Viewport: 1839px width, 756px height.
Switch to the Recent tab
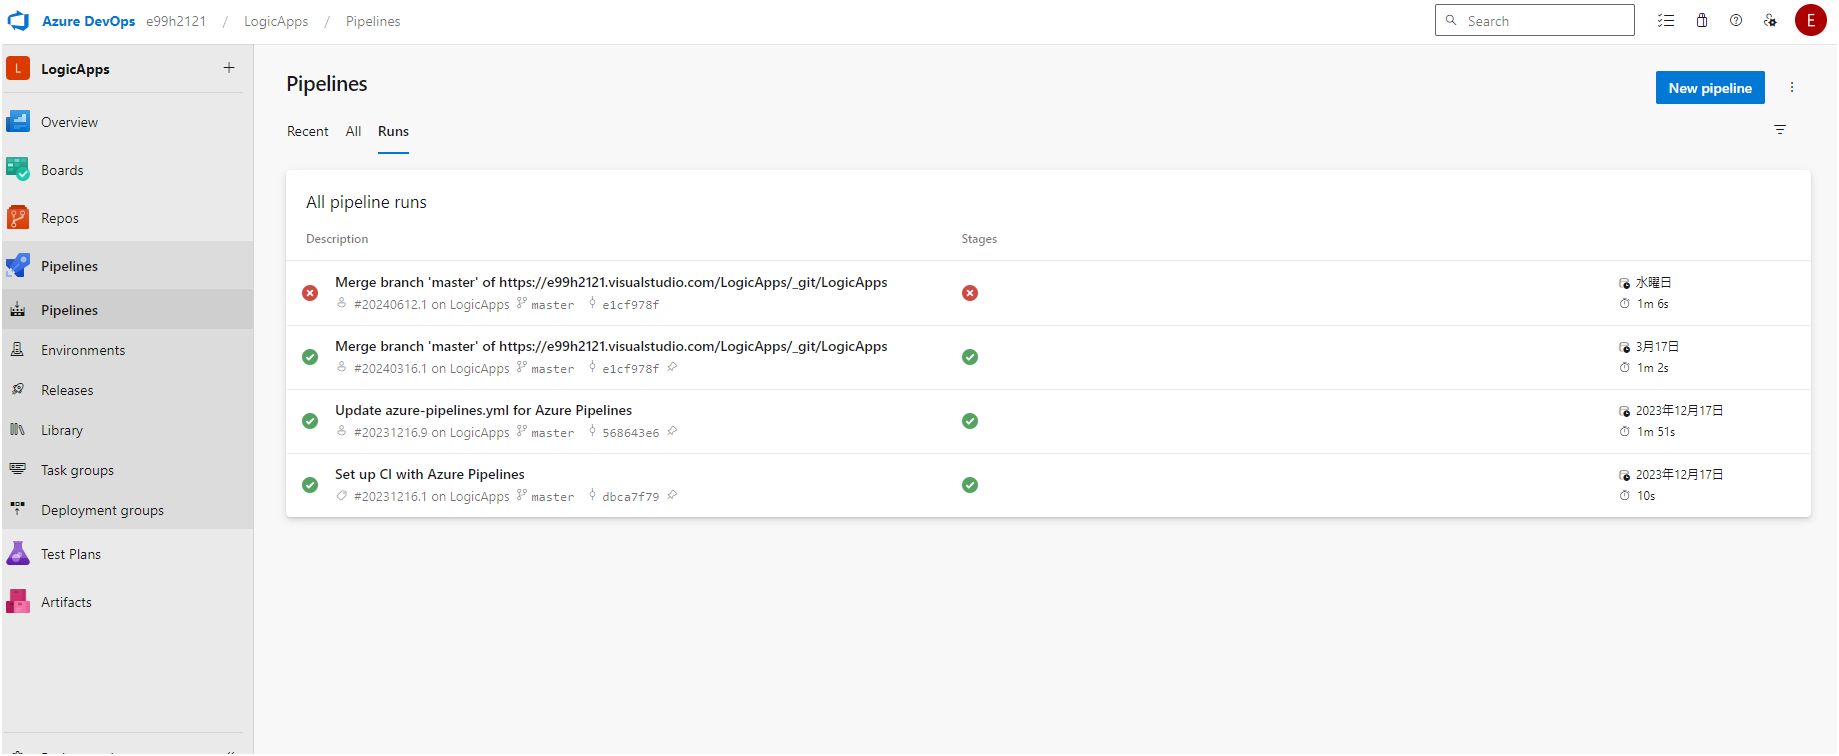[307, 131]
